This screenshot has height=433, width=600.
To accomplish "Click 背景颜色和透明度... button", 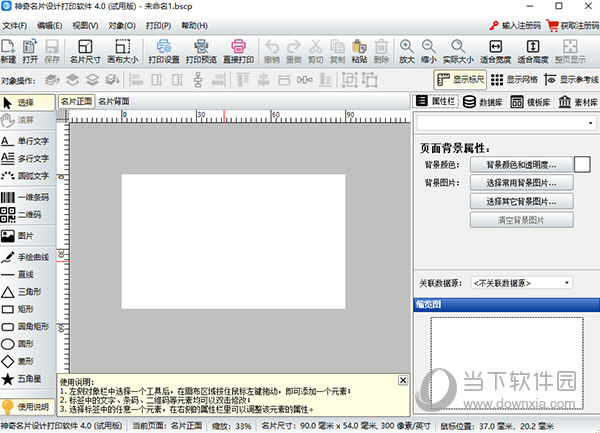I will pos(522,165).
